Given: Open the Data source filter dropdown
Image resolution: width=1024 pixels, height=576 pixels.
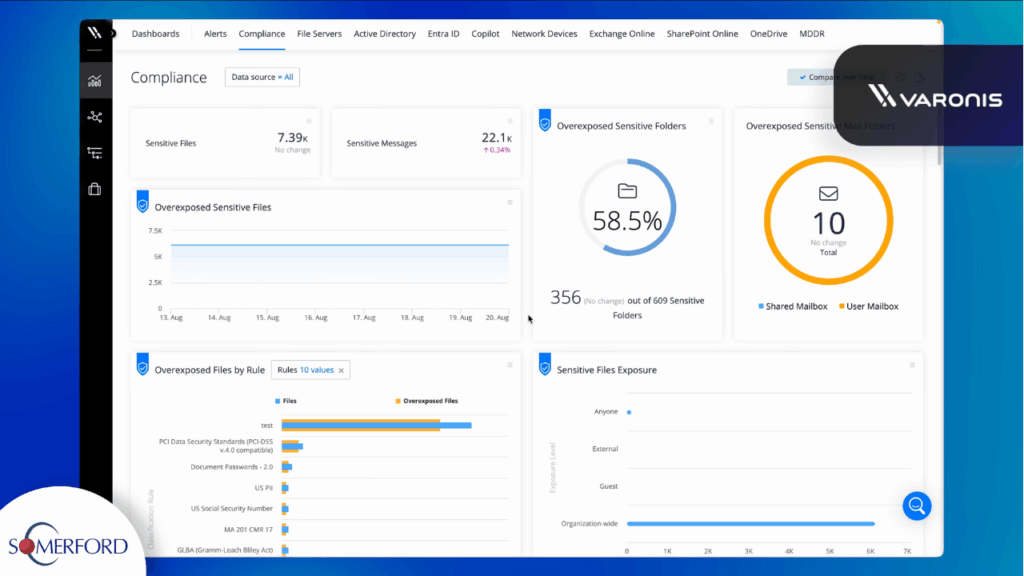Looking at the screenshot, I should pos(262,77).
